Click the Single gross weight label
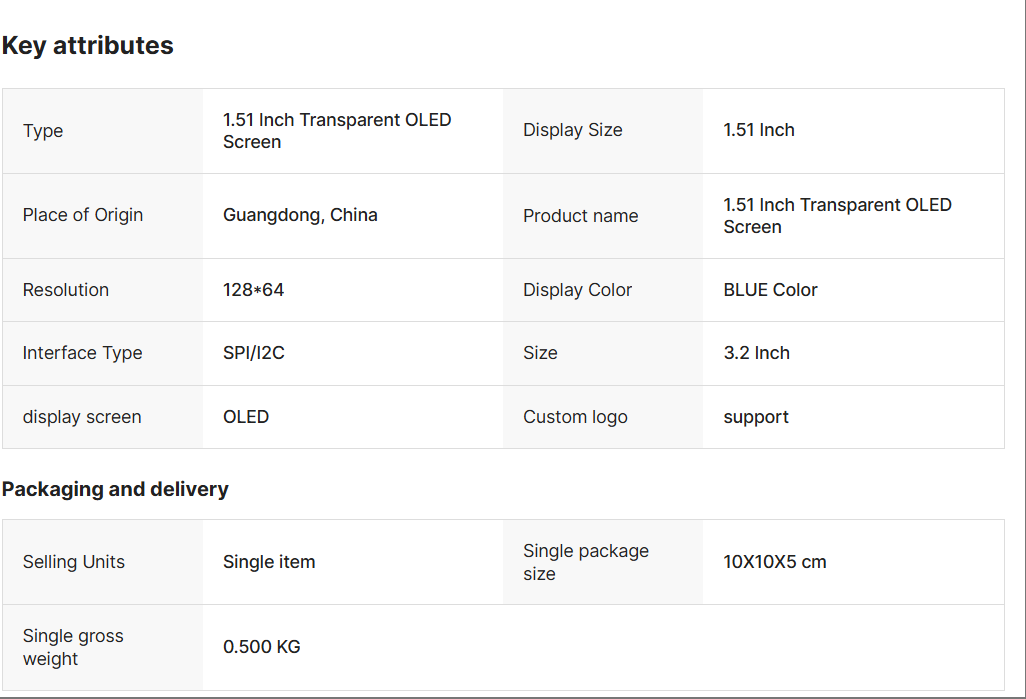This screenshot has width=1026, height=699. click(x=73, y=647)
